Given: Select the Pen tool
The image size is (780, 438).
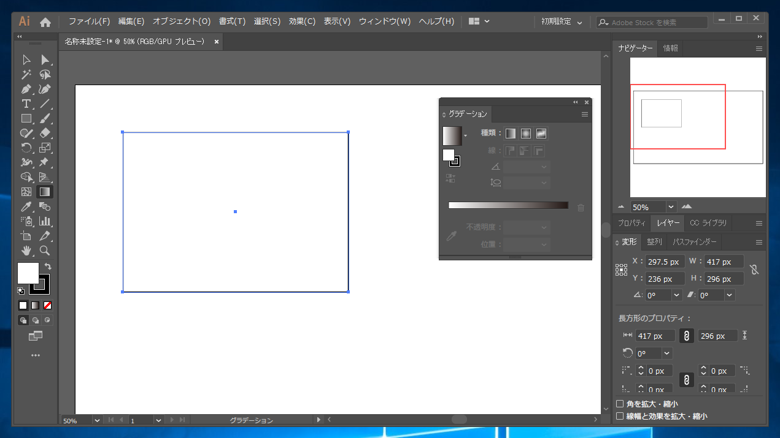Looking at the screenshot, I should [26, 89].
